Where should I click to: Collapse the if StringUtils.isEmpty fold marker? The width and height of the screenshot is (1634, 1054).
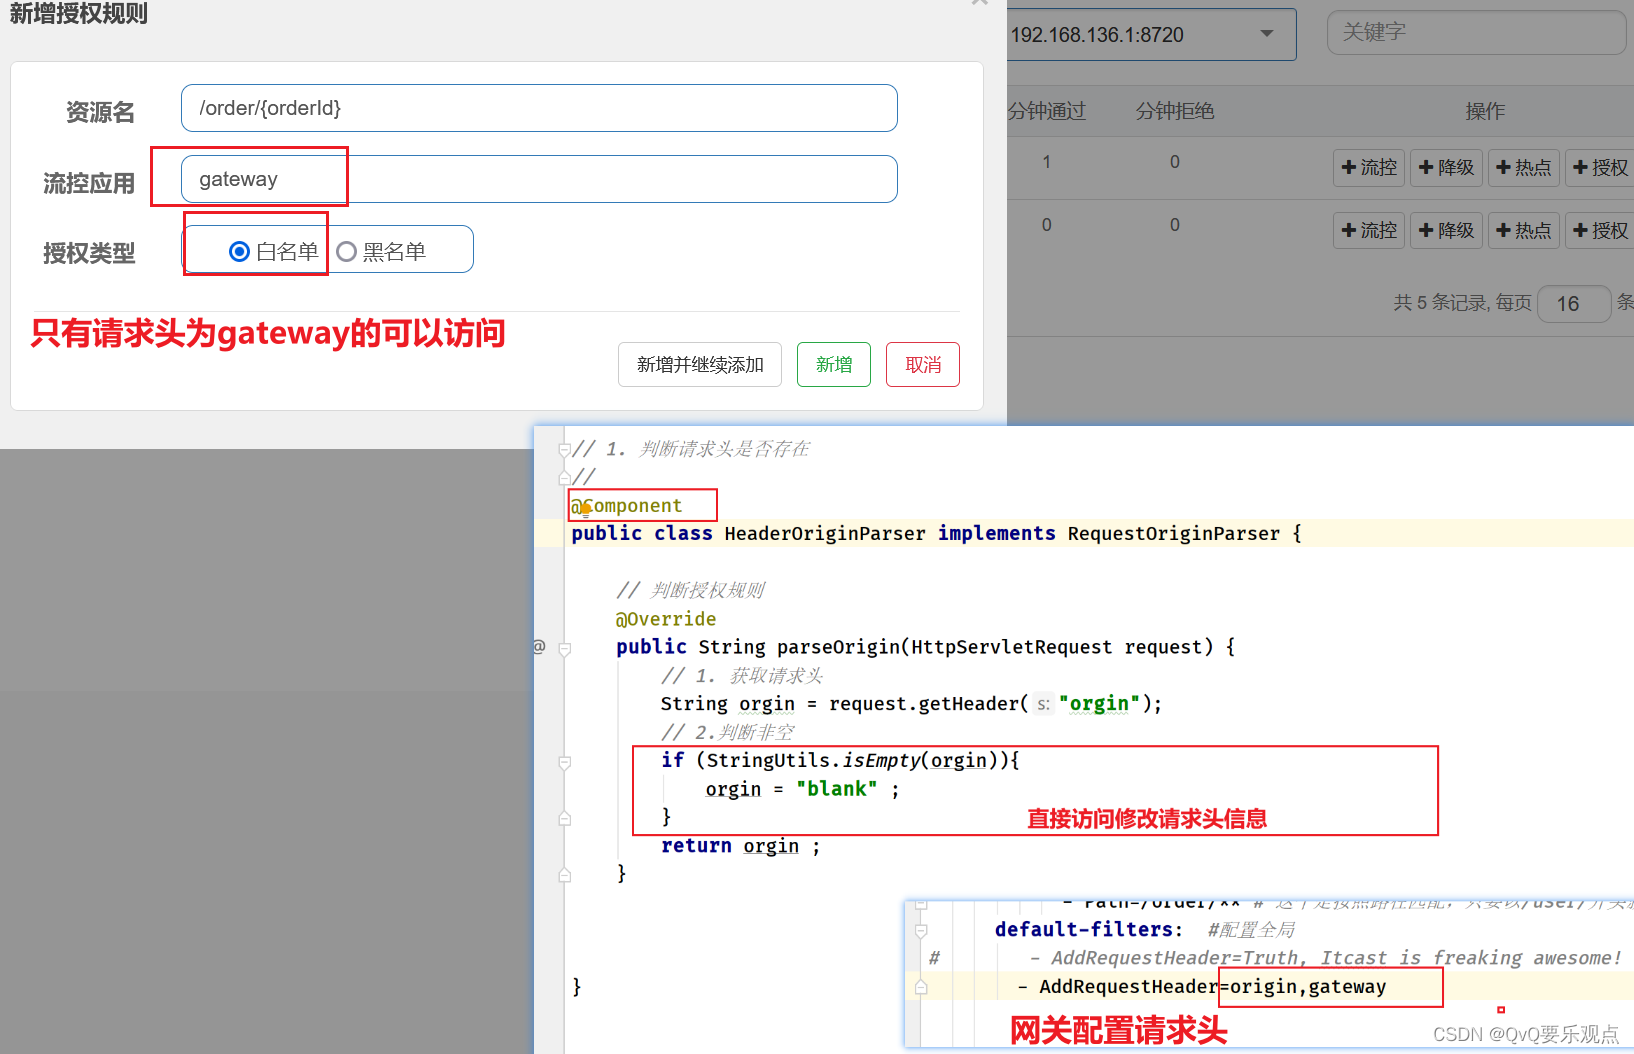point(564,763)
